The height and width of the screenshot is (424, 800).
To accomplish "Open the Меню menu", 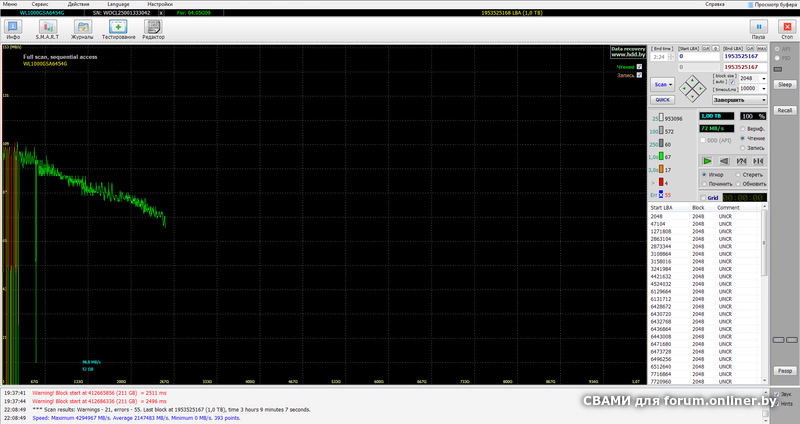I will pos(10,4).
